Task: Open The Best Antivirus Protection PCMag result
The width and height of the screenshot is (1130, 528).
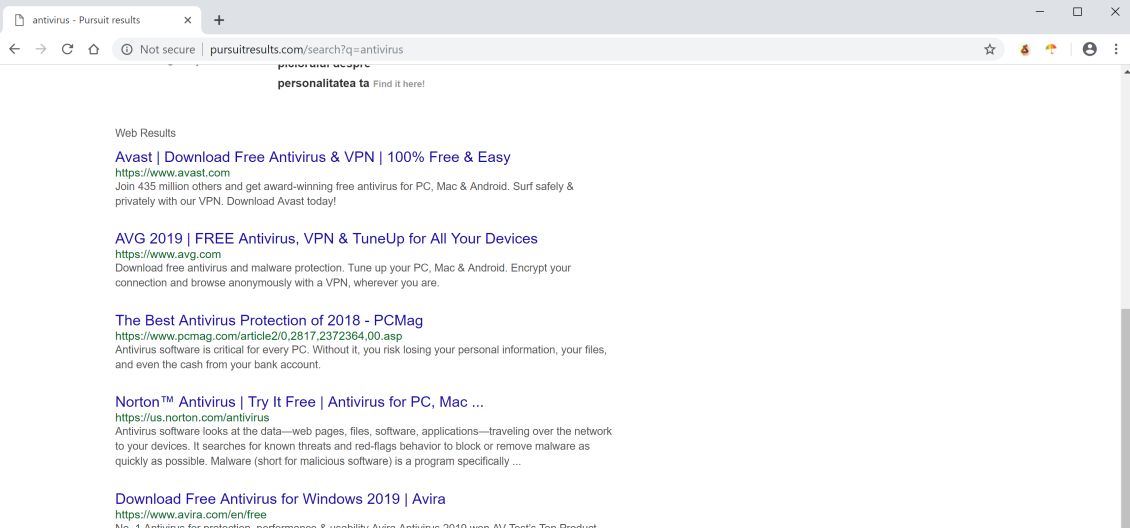Action: pos(269,320)
